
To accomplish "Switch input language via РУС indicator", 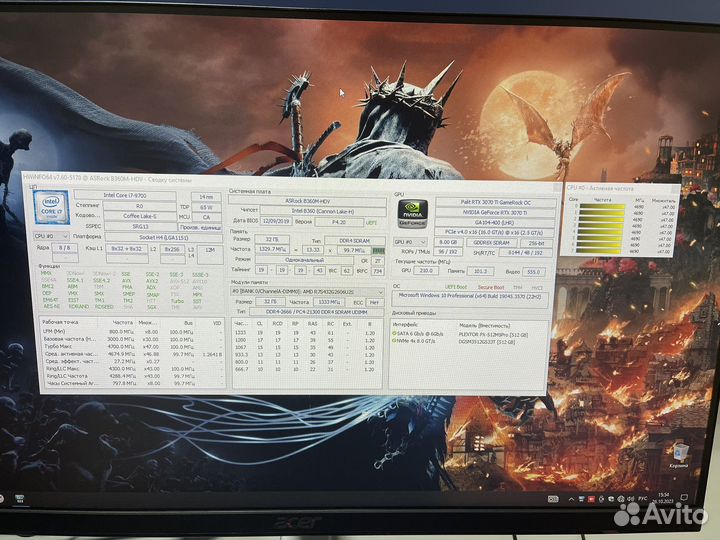I will pos(642,499).
